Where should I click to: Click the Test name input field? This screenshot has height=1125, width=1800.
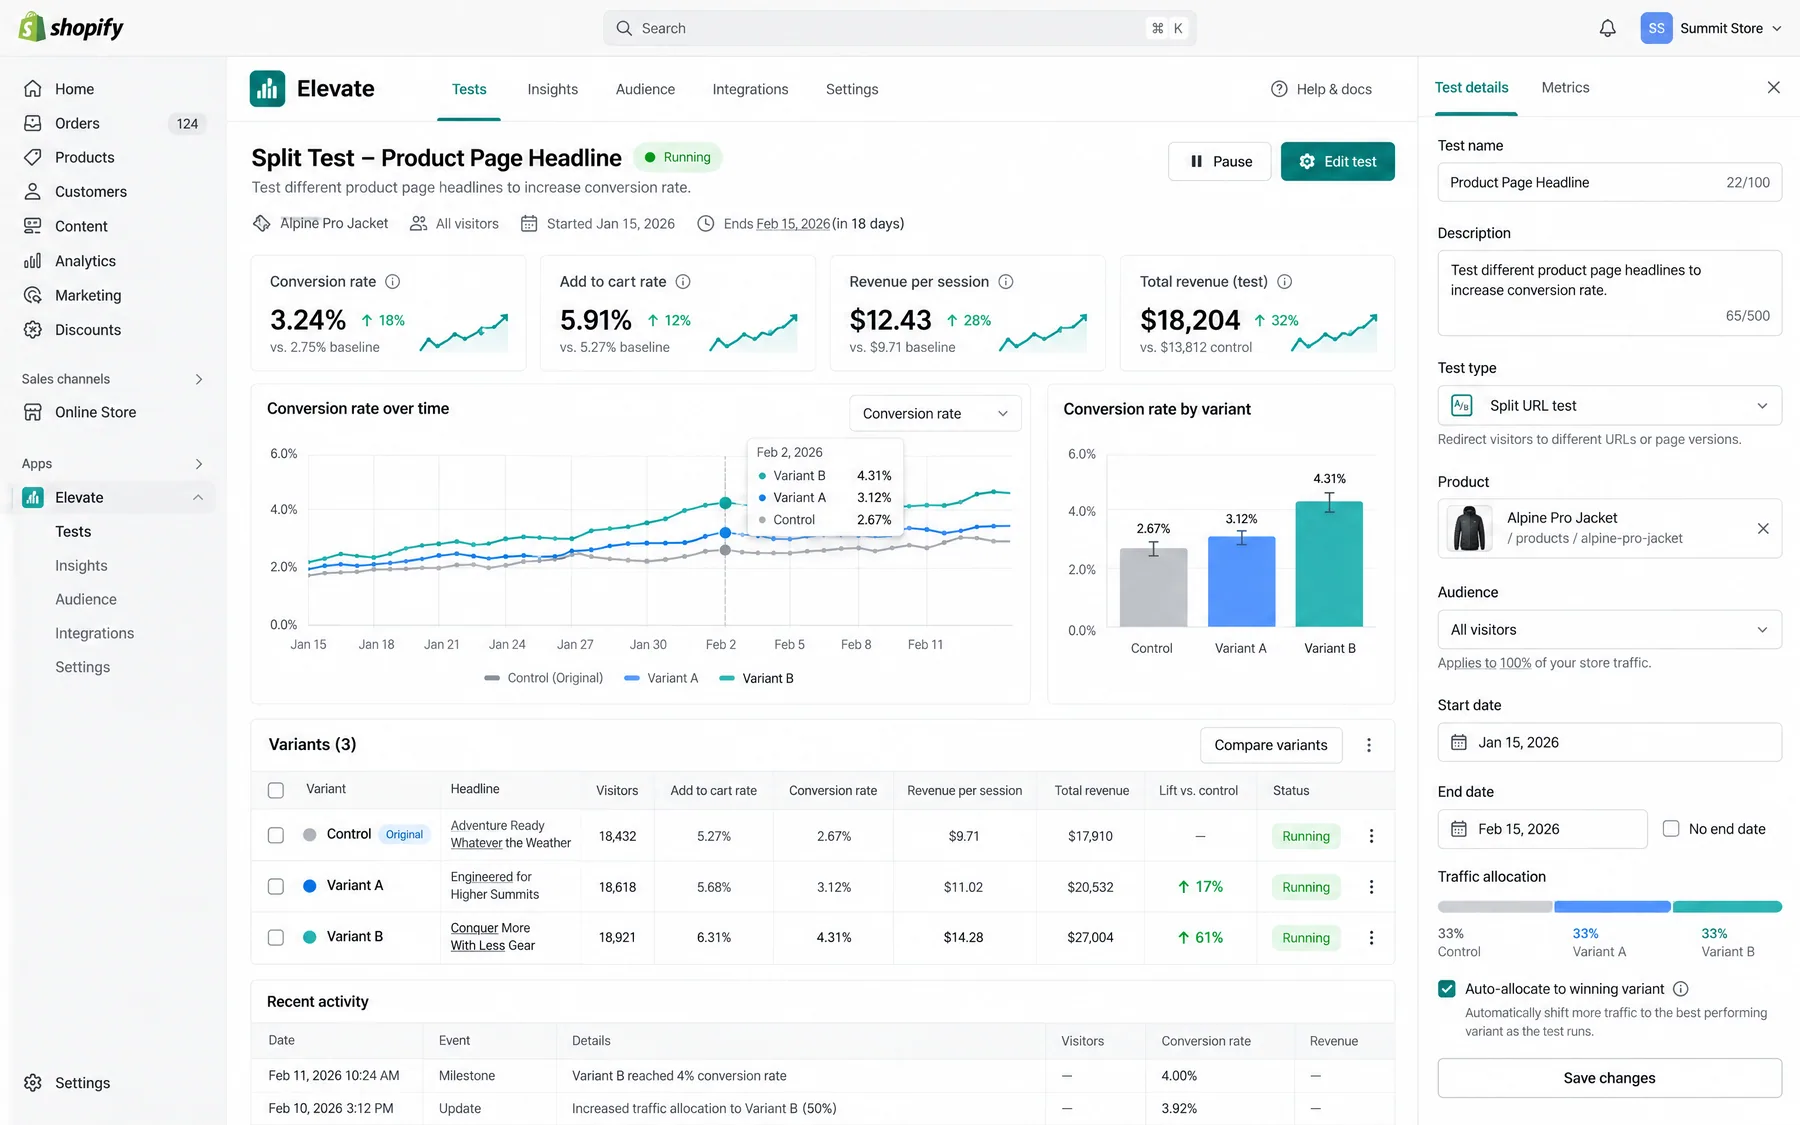coord(1610,183)
